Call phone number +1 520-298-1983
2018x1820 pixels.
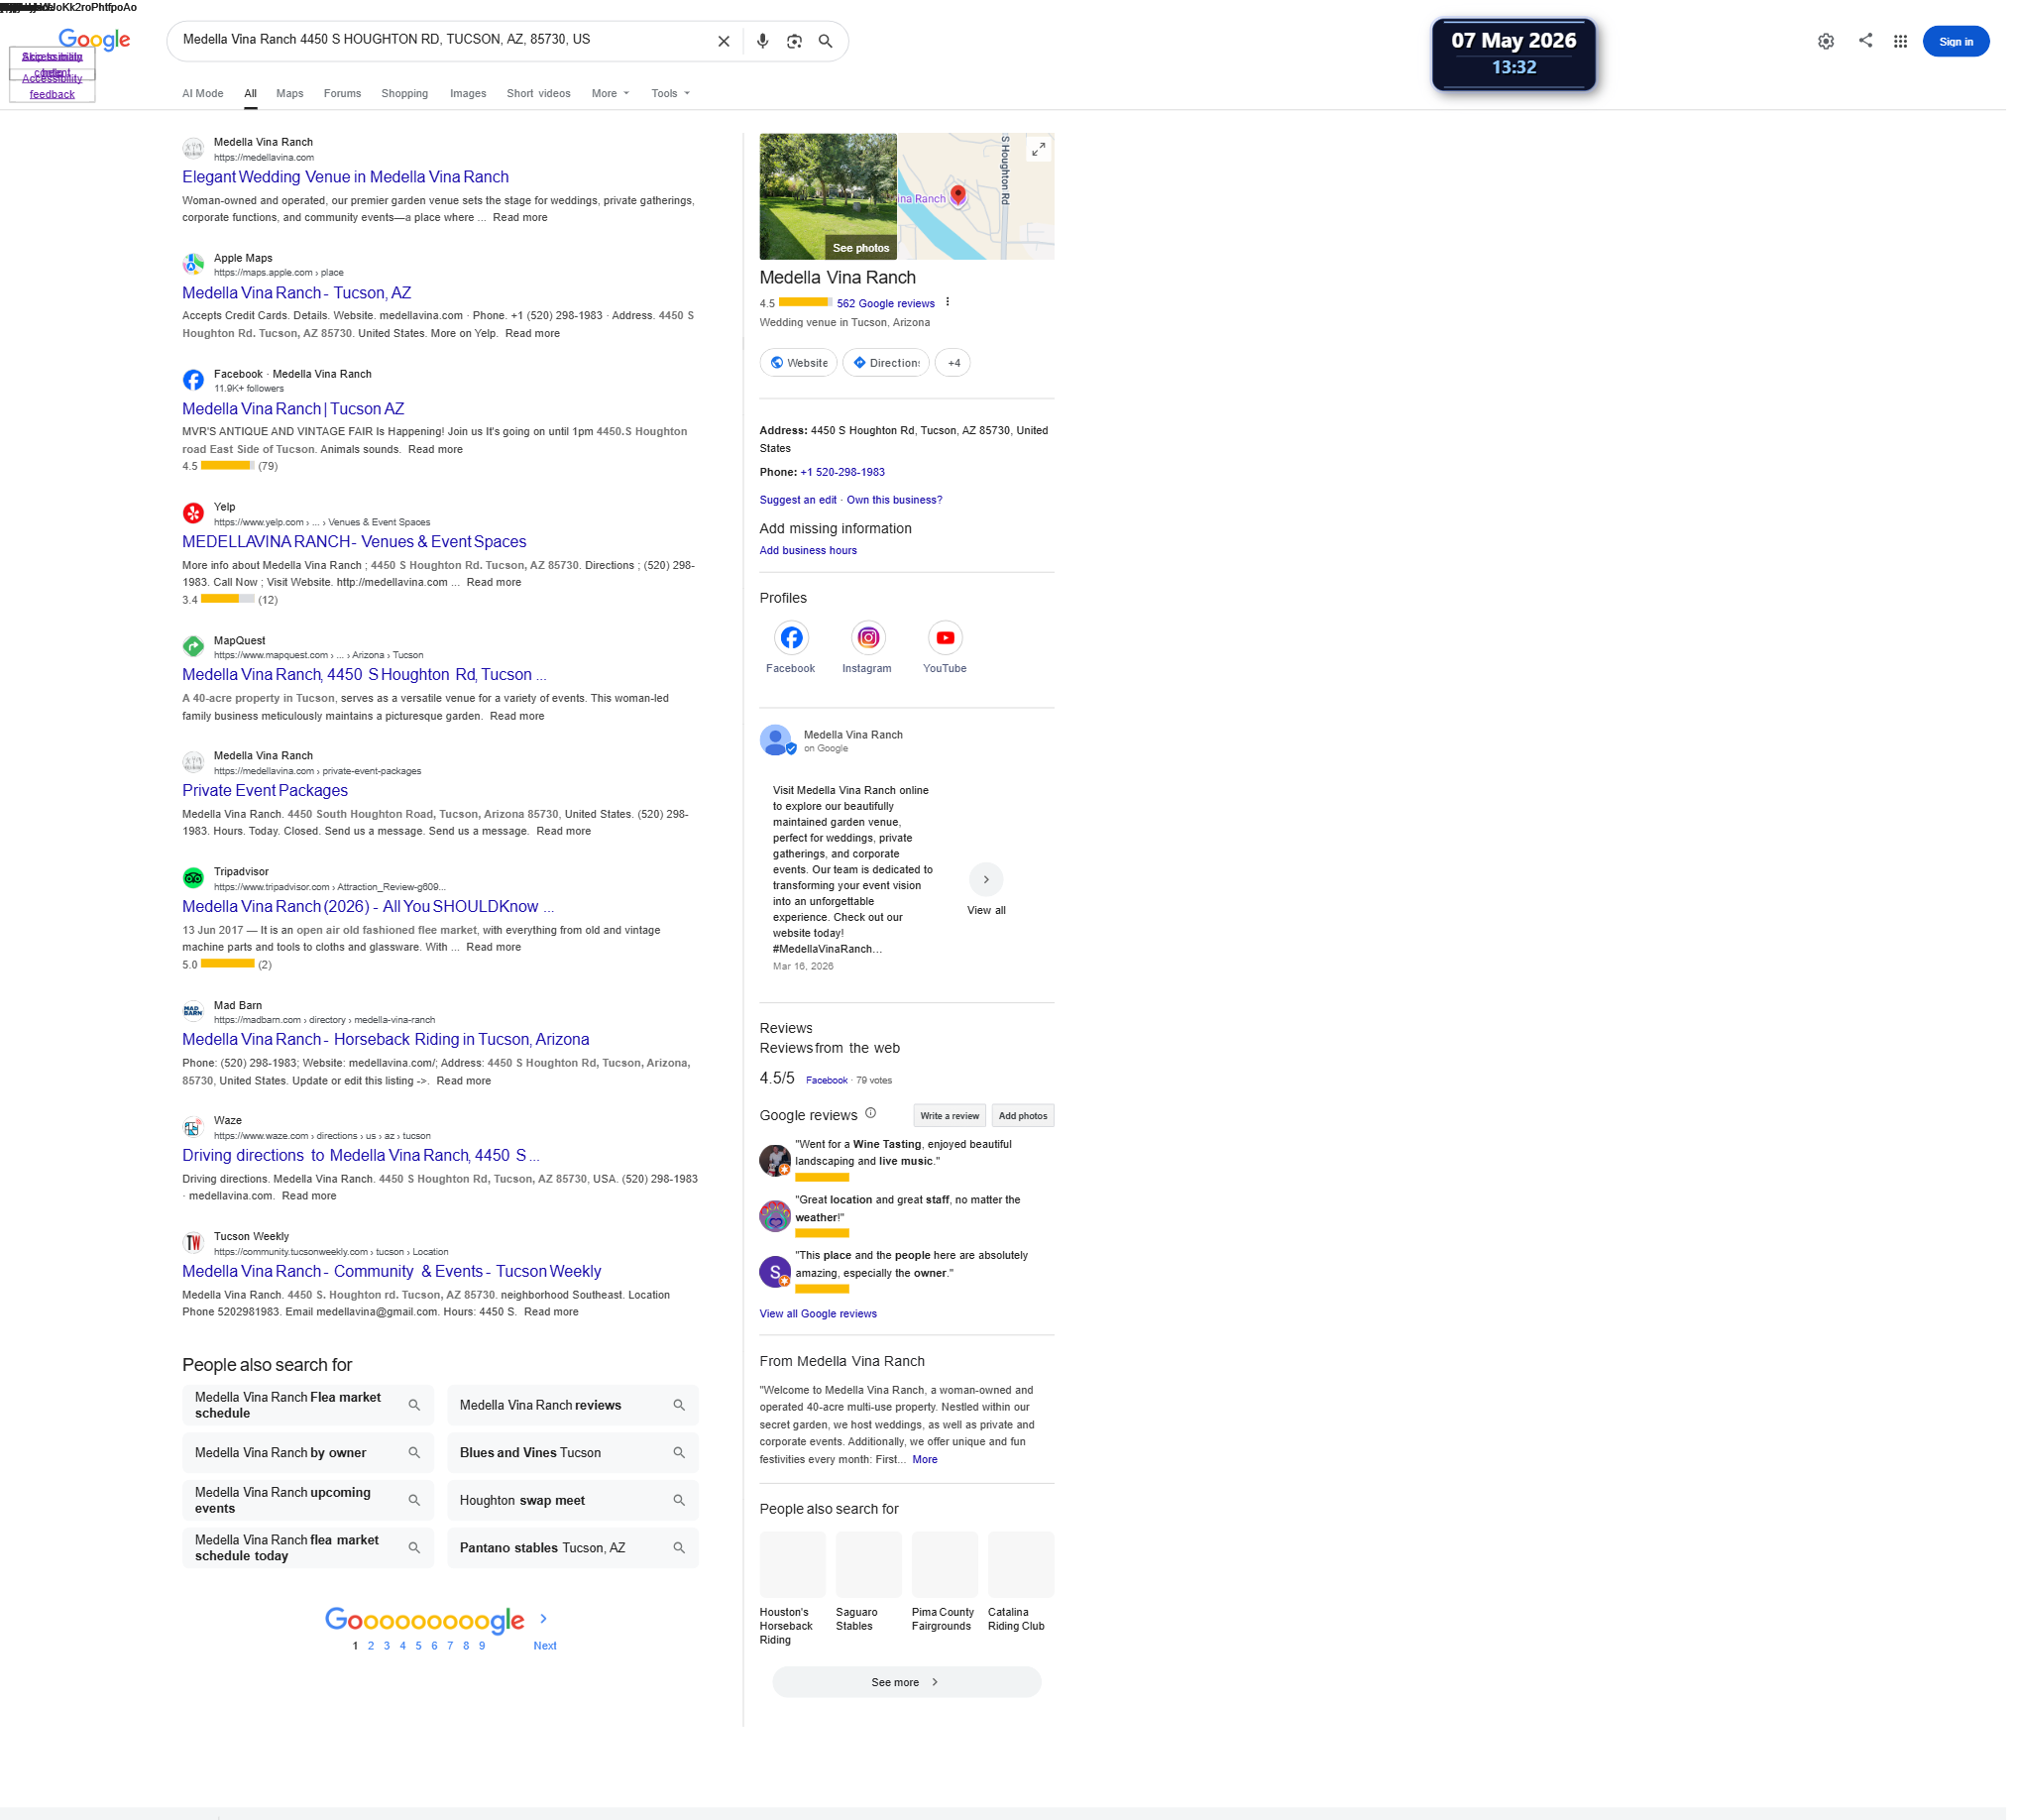pyautogui.click(x=842, y=472)
